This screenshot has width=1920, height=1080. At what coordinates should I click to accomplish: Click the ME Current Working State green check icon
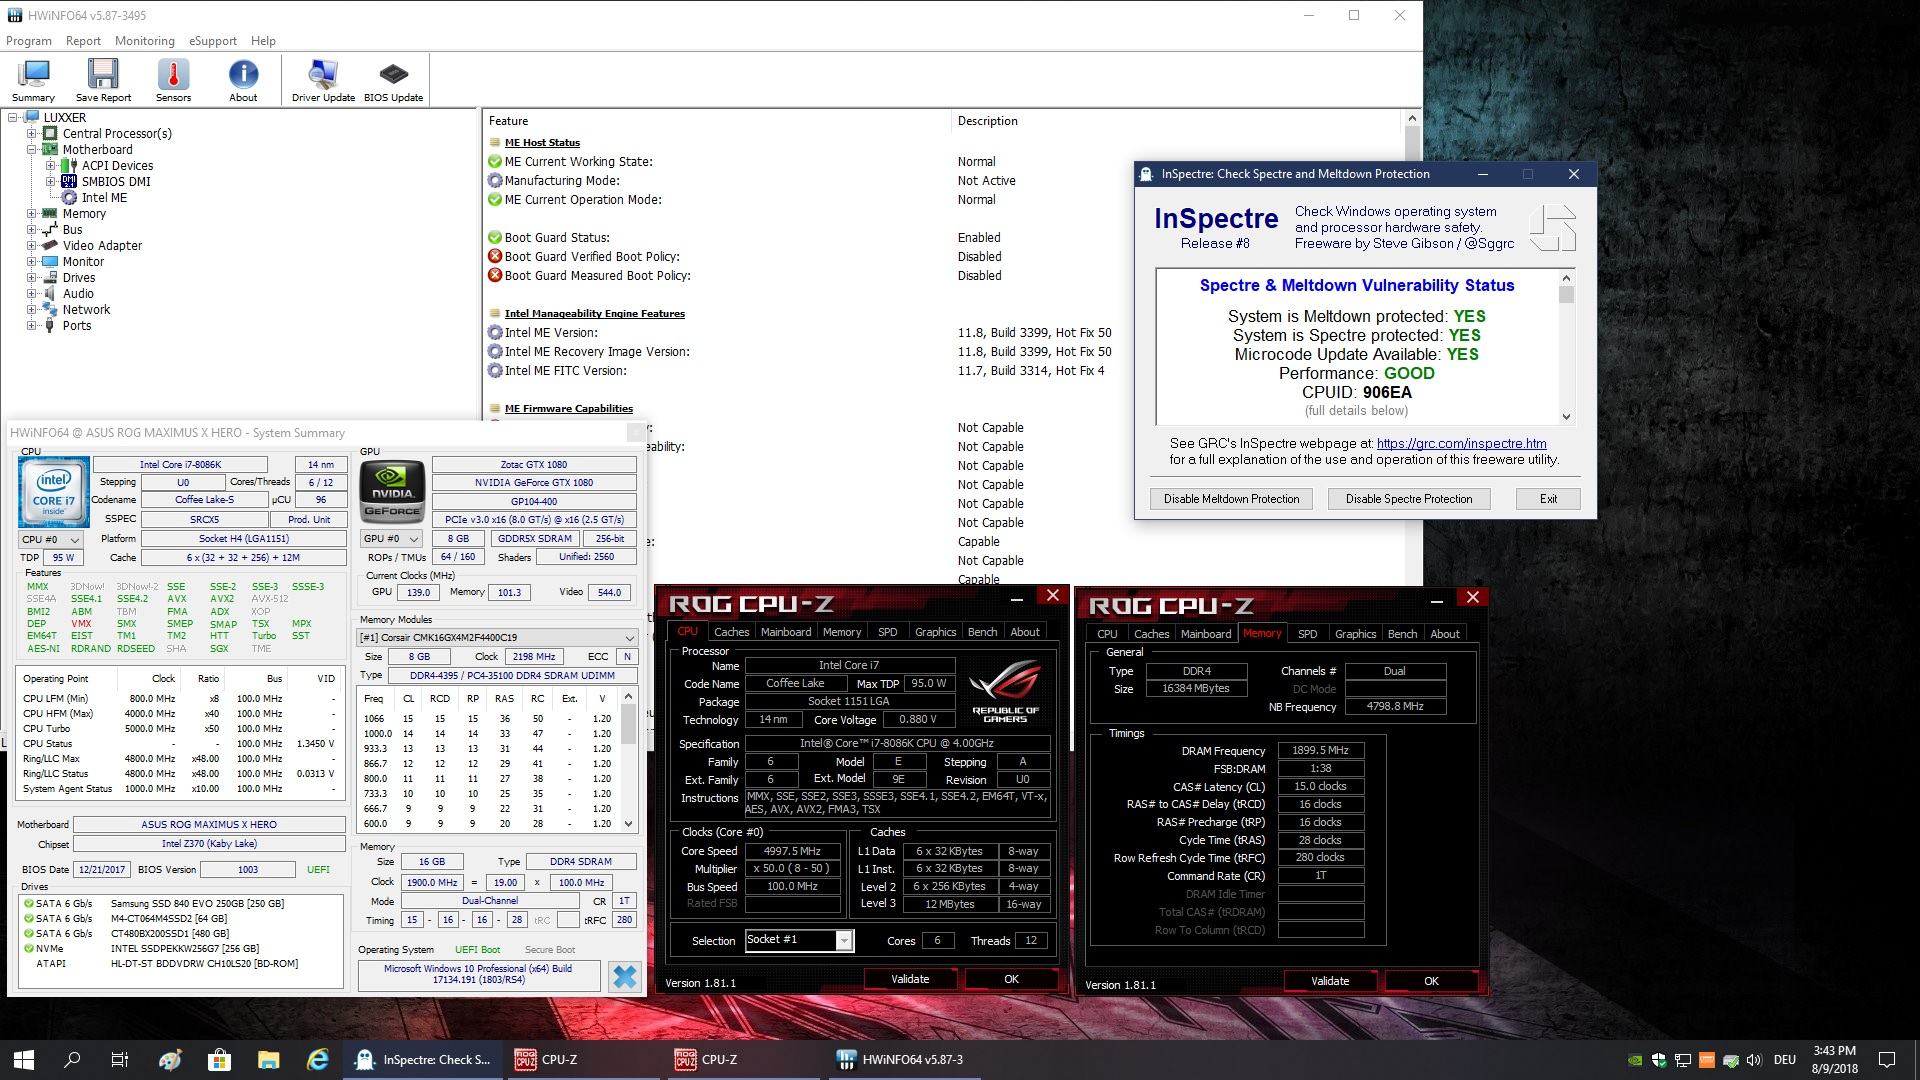pyautogui.click(x=494, y=162)
